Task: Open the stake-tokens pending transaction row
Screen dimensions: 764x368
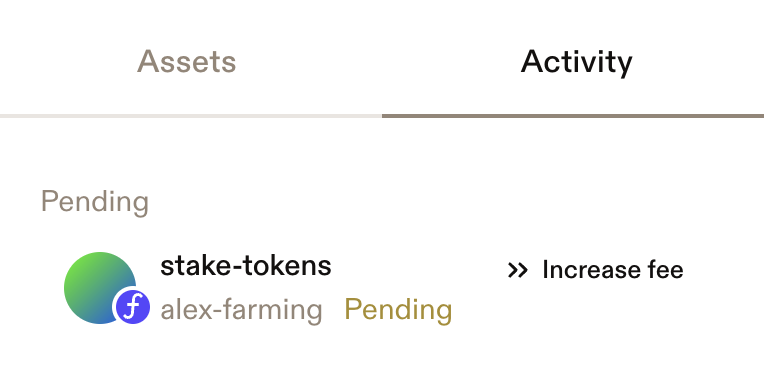Action: click(382, 288)
